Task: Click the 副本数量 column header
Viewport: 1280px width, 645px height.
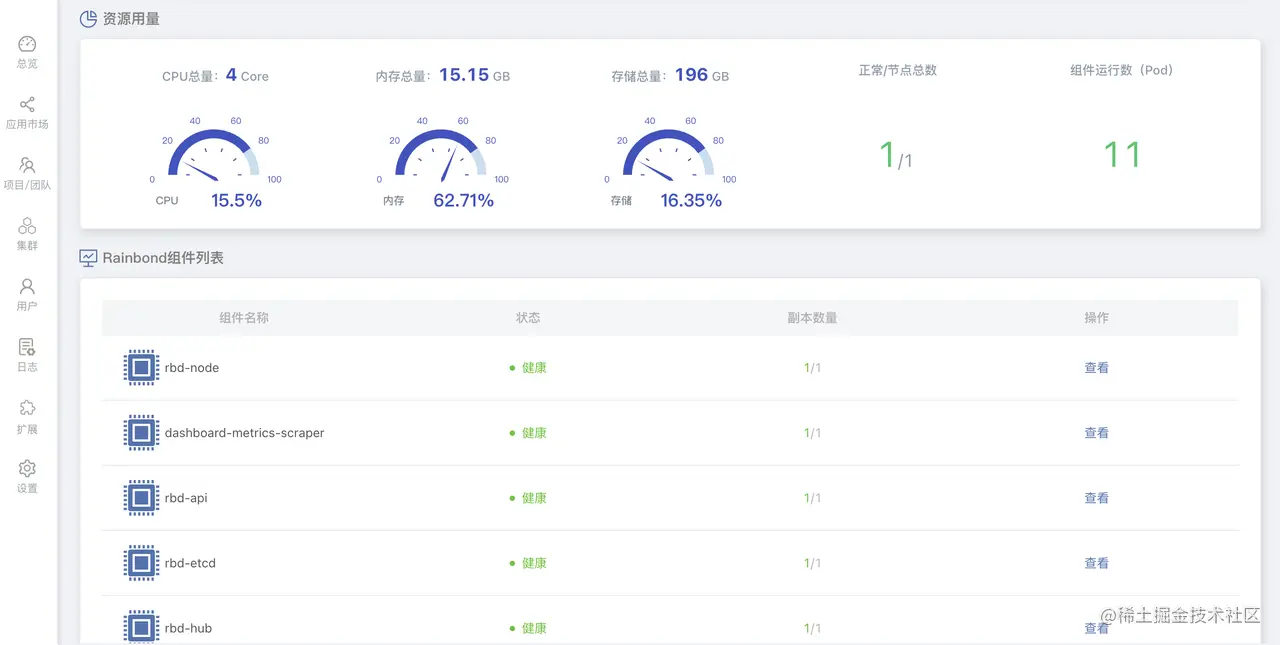Action: click(x=812, y=318)
